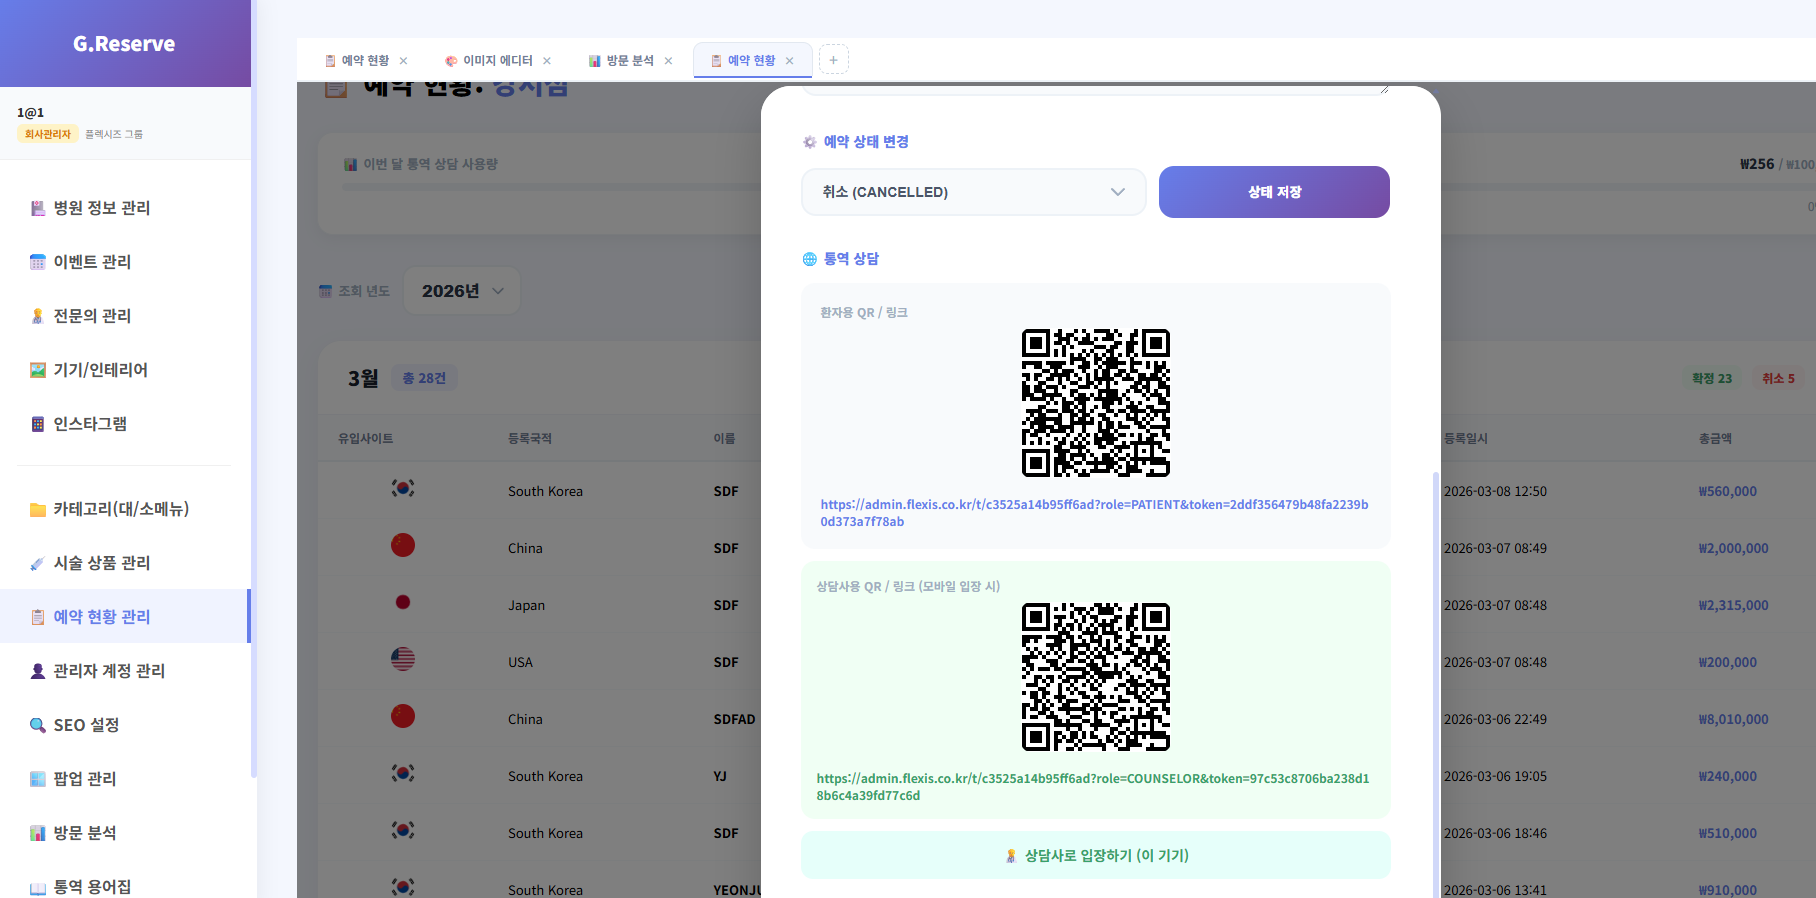The height and width of the screenshot is (898, 1816).
Task: Expand the 취소 (CANCELLED) status dropdown
Action: pyautogui.click(x=973, y=192)
